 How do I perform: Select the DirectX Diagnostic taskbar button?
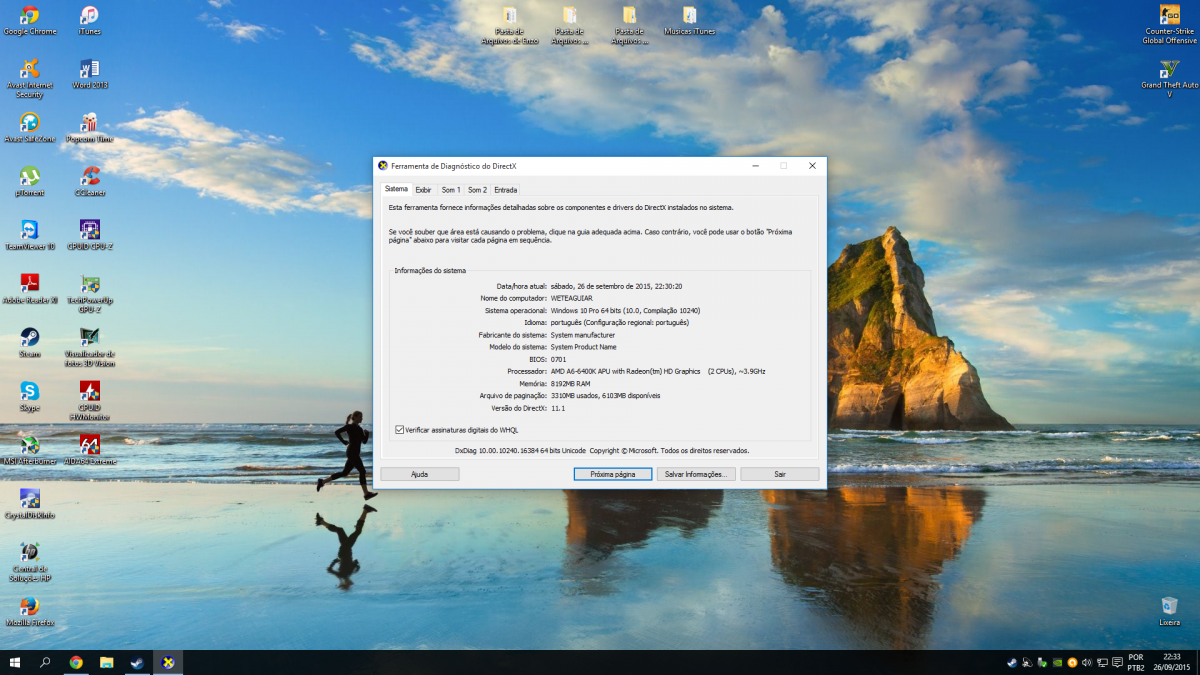coord(168,662)
